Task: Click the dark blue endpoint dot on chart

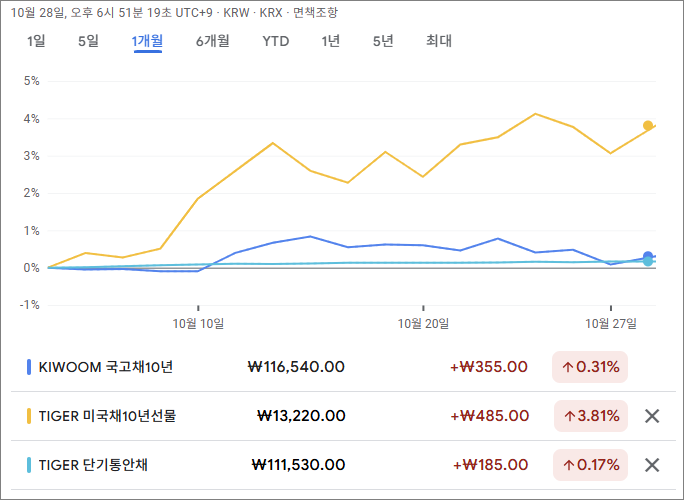Action: [x=648, y=256]
